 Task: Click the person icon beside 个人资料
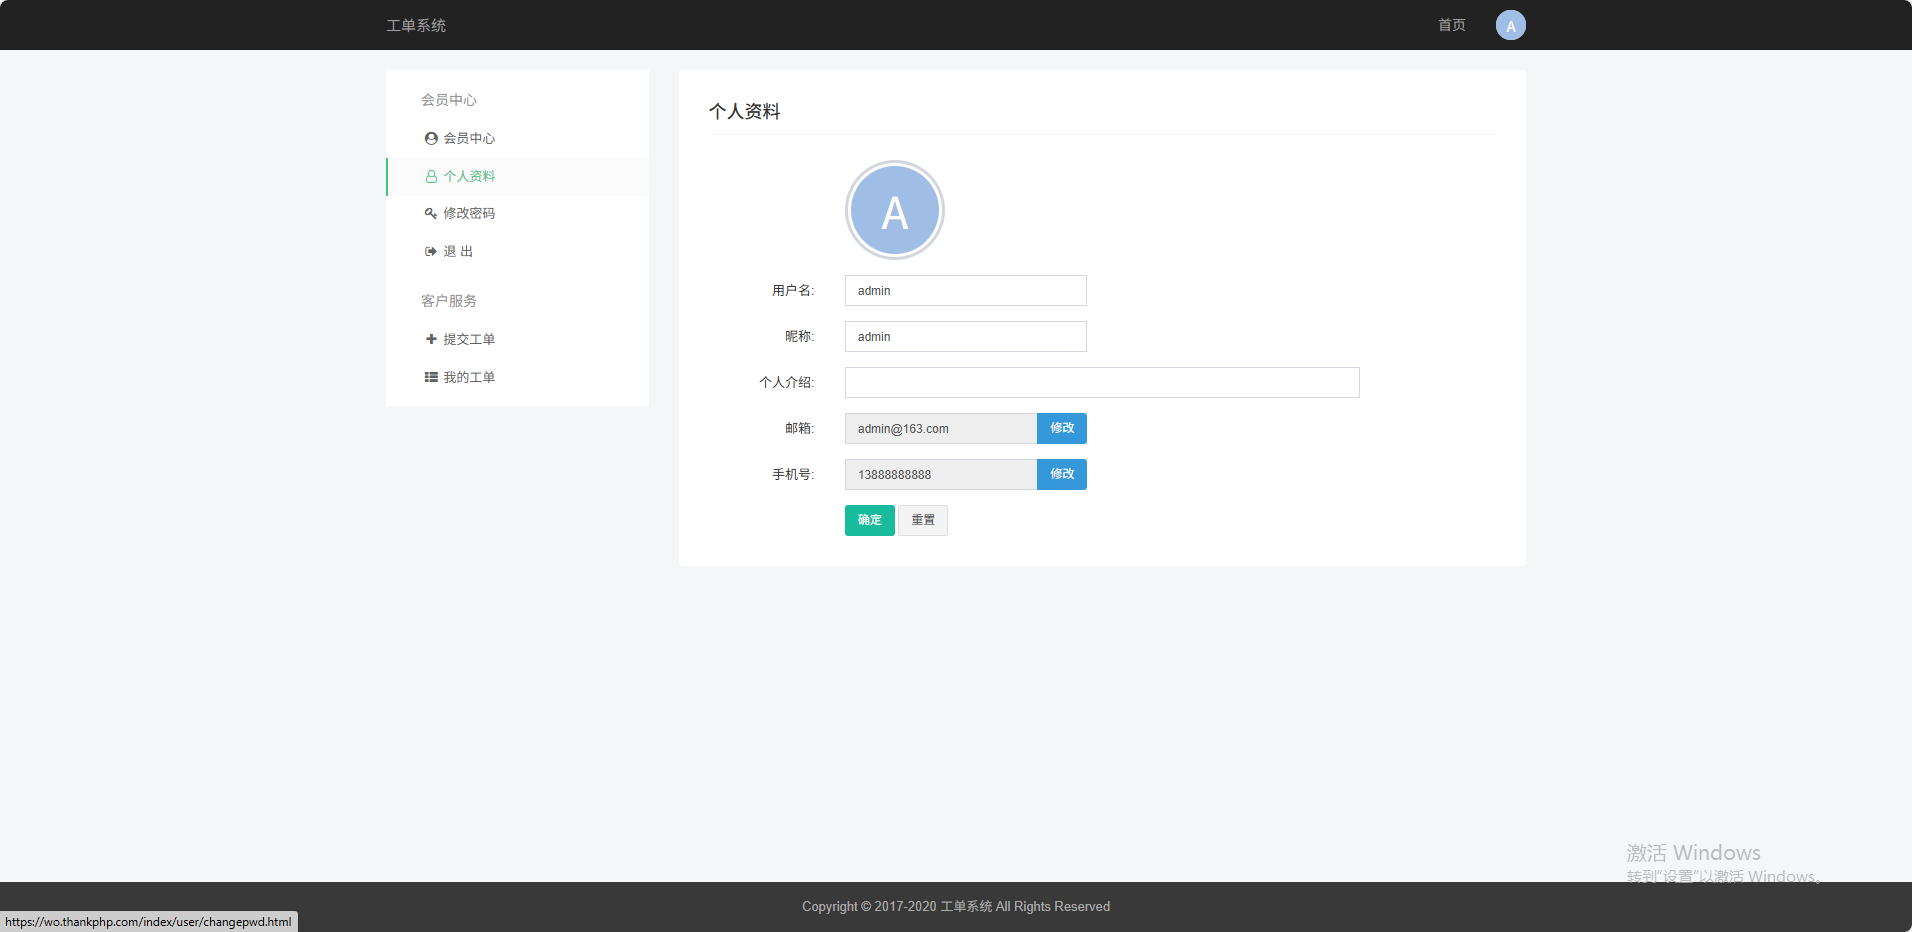tap(431, 177)
